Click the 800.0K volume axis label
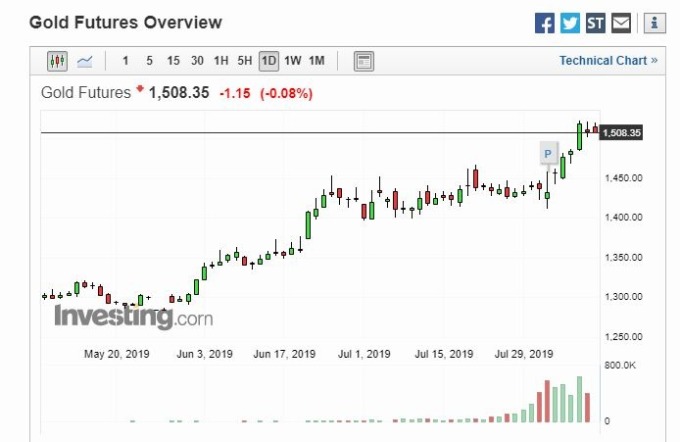Screen dimensions: 680x442 click(x=620, y=365)
